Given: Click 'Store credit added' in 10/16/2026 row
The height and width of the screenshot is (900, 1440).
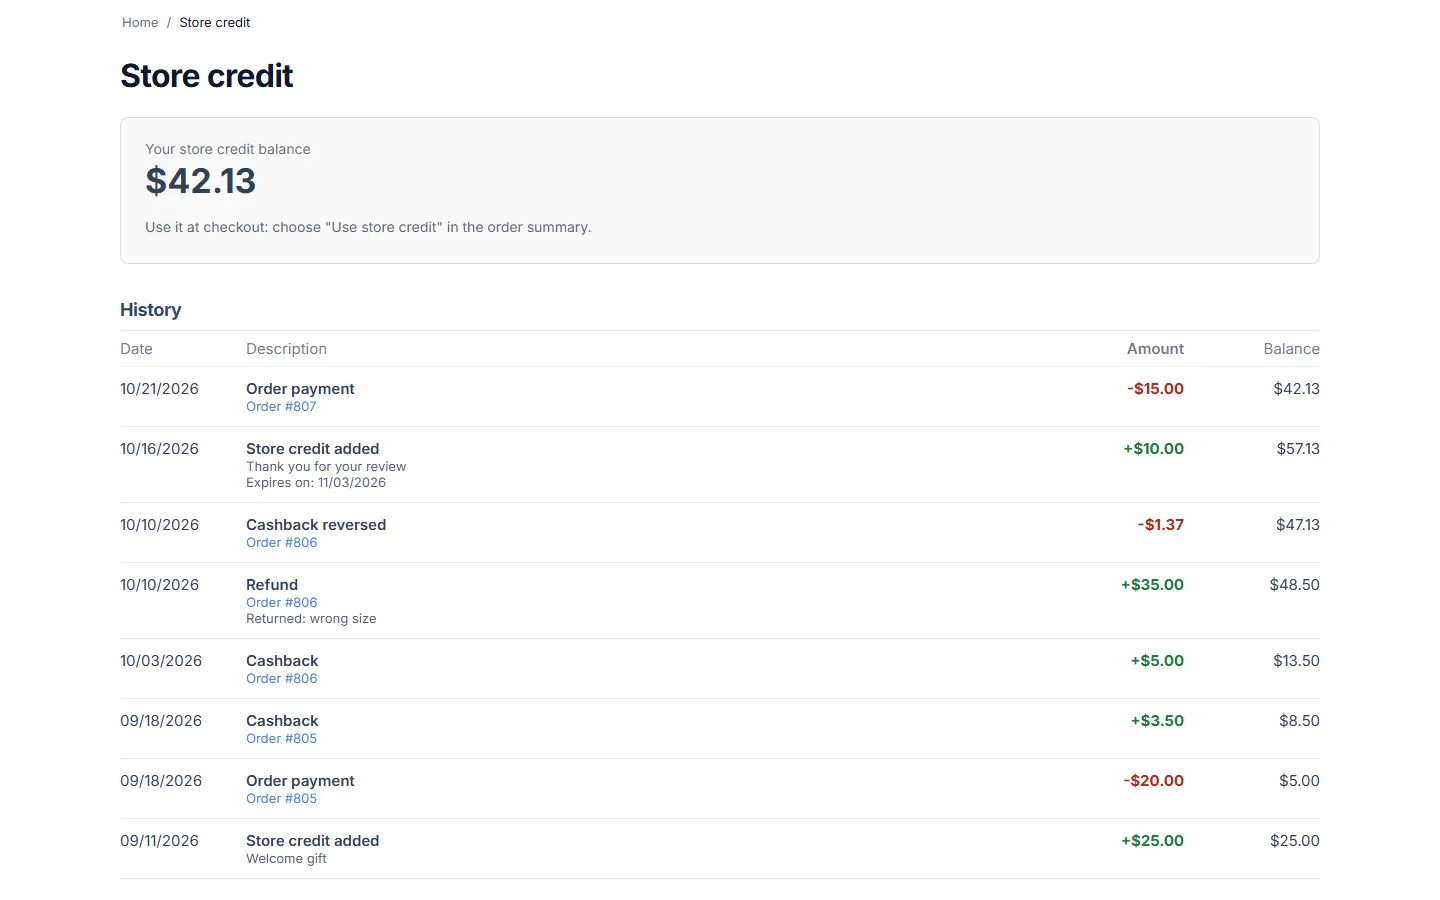Looking at the screenshot, I should point(312,449).
